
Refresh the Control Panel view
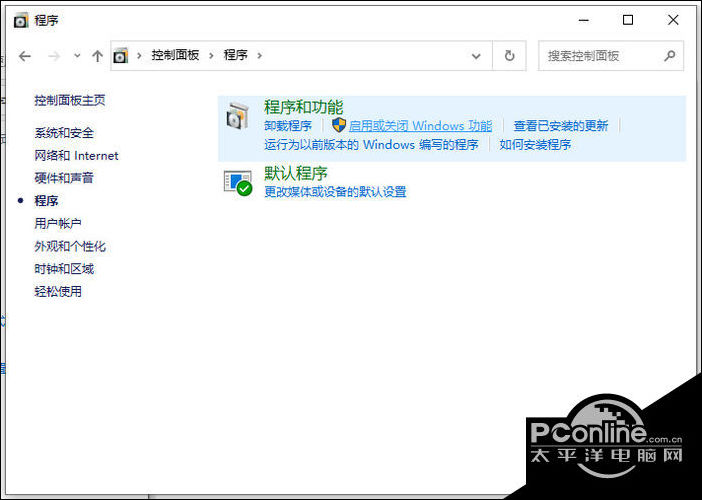[x=509, y=56]
